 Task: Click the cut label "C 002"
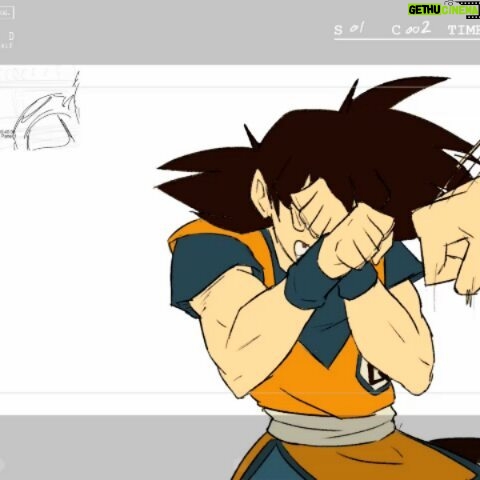[x=411, y=29]
